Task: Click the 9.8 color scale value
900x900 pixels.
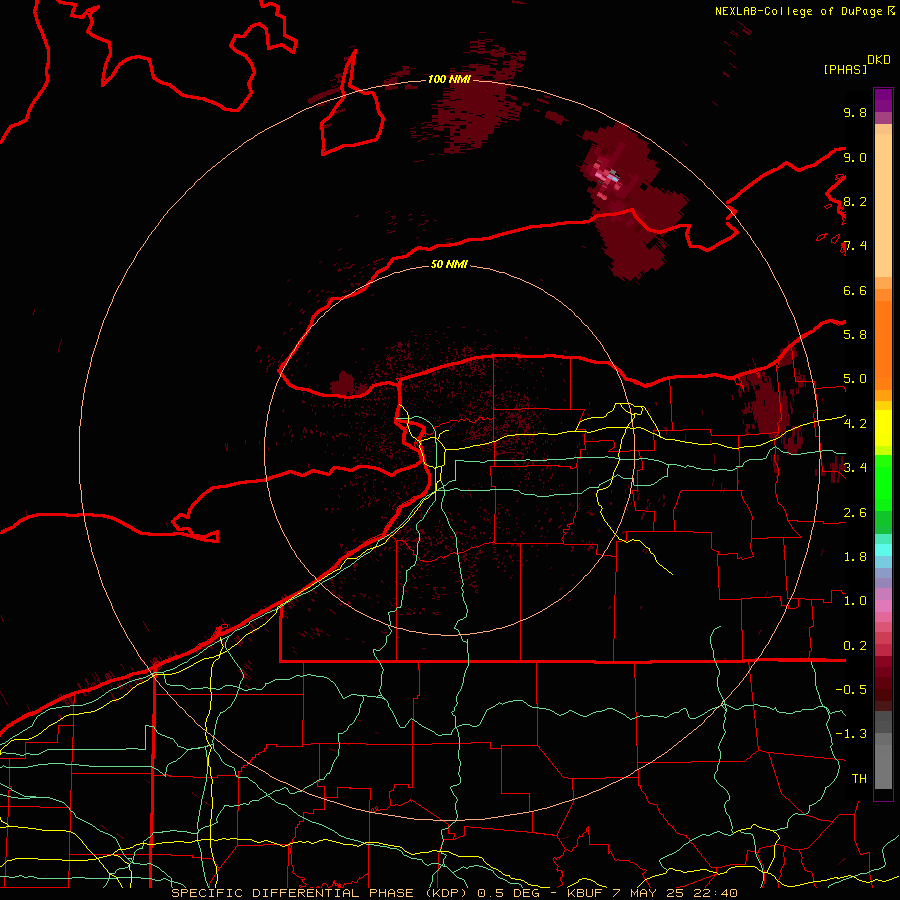Action: pyautogui.click(x=855, y=112)
